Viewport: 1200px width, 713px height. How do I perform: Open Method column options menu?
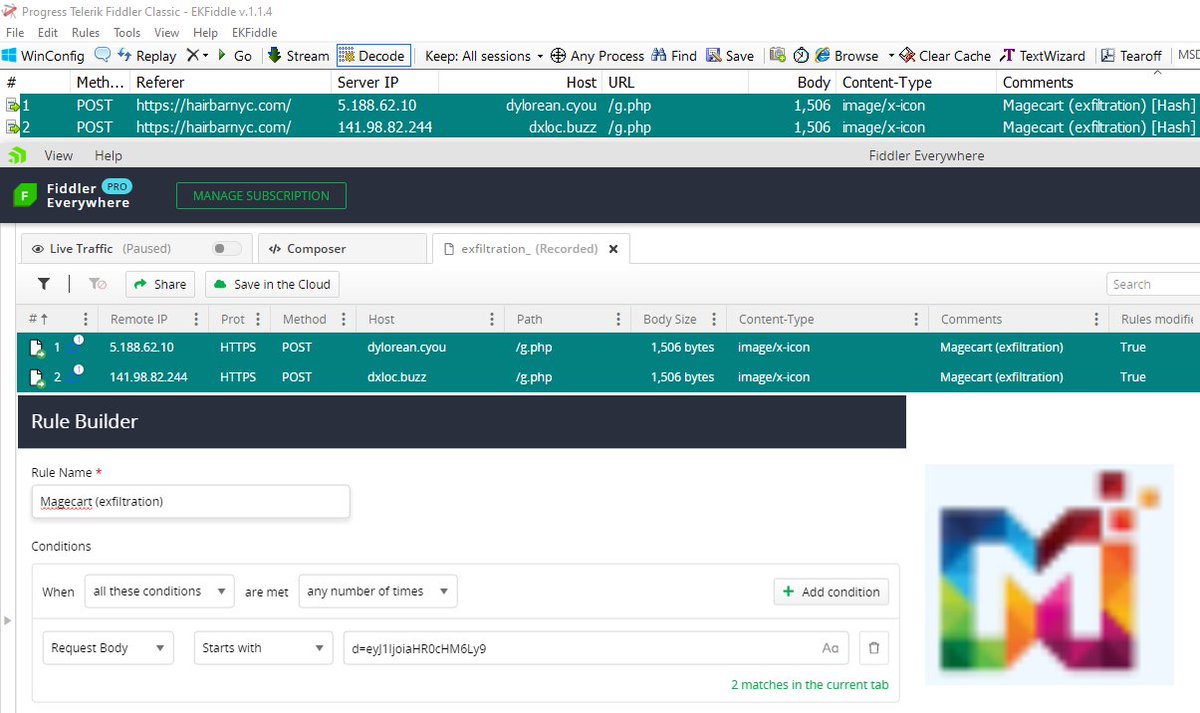coord(342,319)
